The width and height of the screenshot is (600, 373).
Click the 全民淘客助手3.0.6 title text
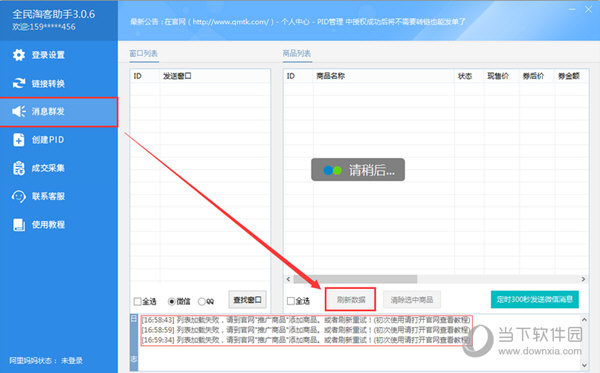(x=54, y=14)
